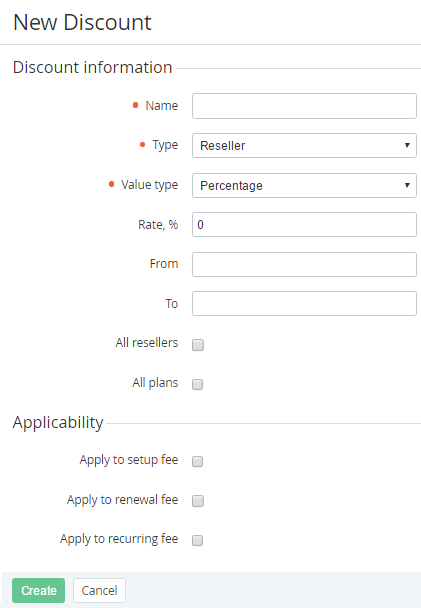This screenshot has width=421, height=608.
Task: Click the 'Apply to renewal fee' label
Action: click(123, 500)
